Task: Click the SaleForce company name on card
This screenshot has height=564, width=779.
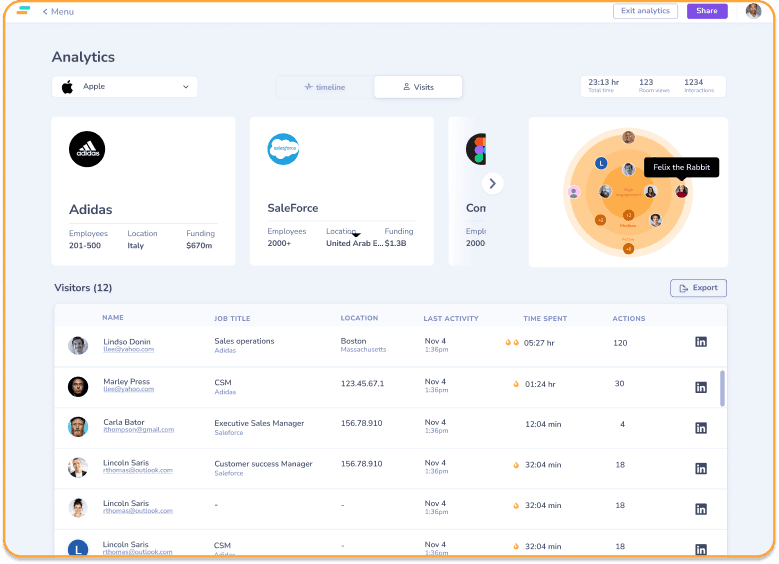Action: [x=293, y=208]
